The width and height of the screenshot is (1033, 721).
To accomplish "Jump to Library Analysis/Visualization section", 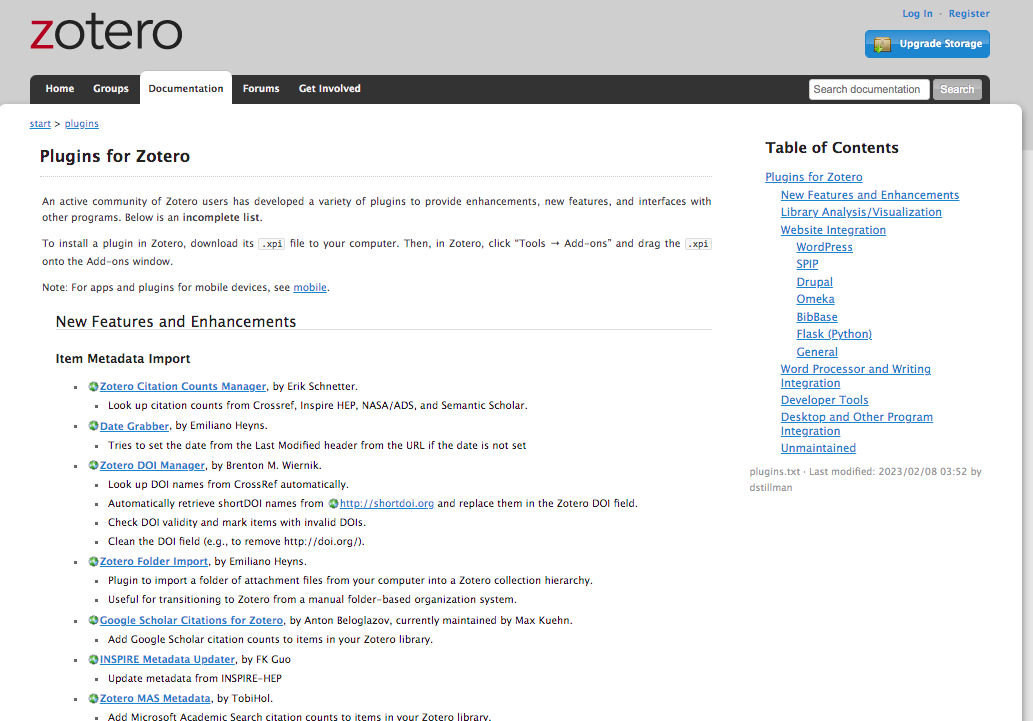I will 861,212.
